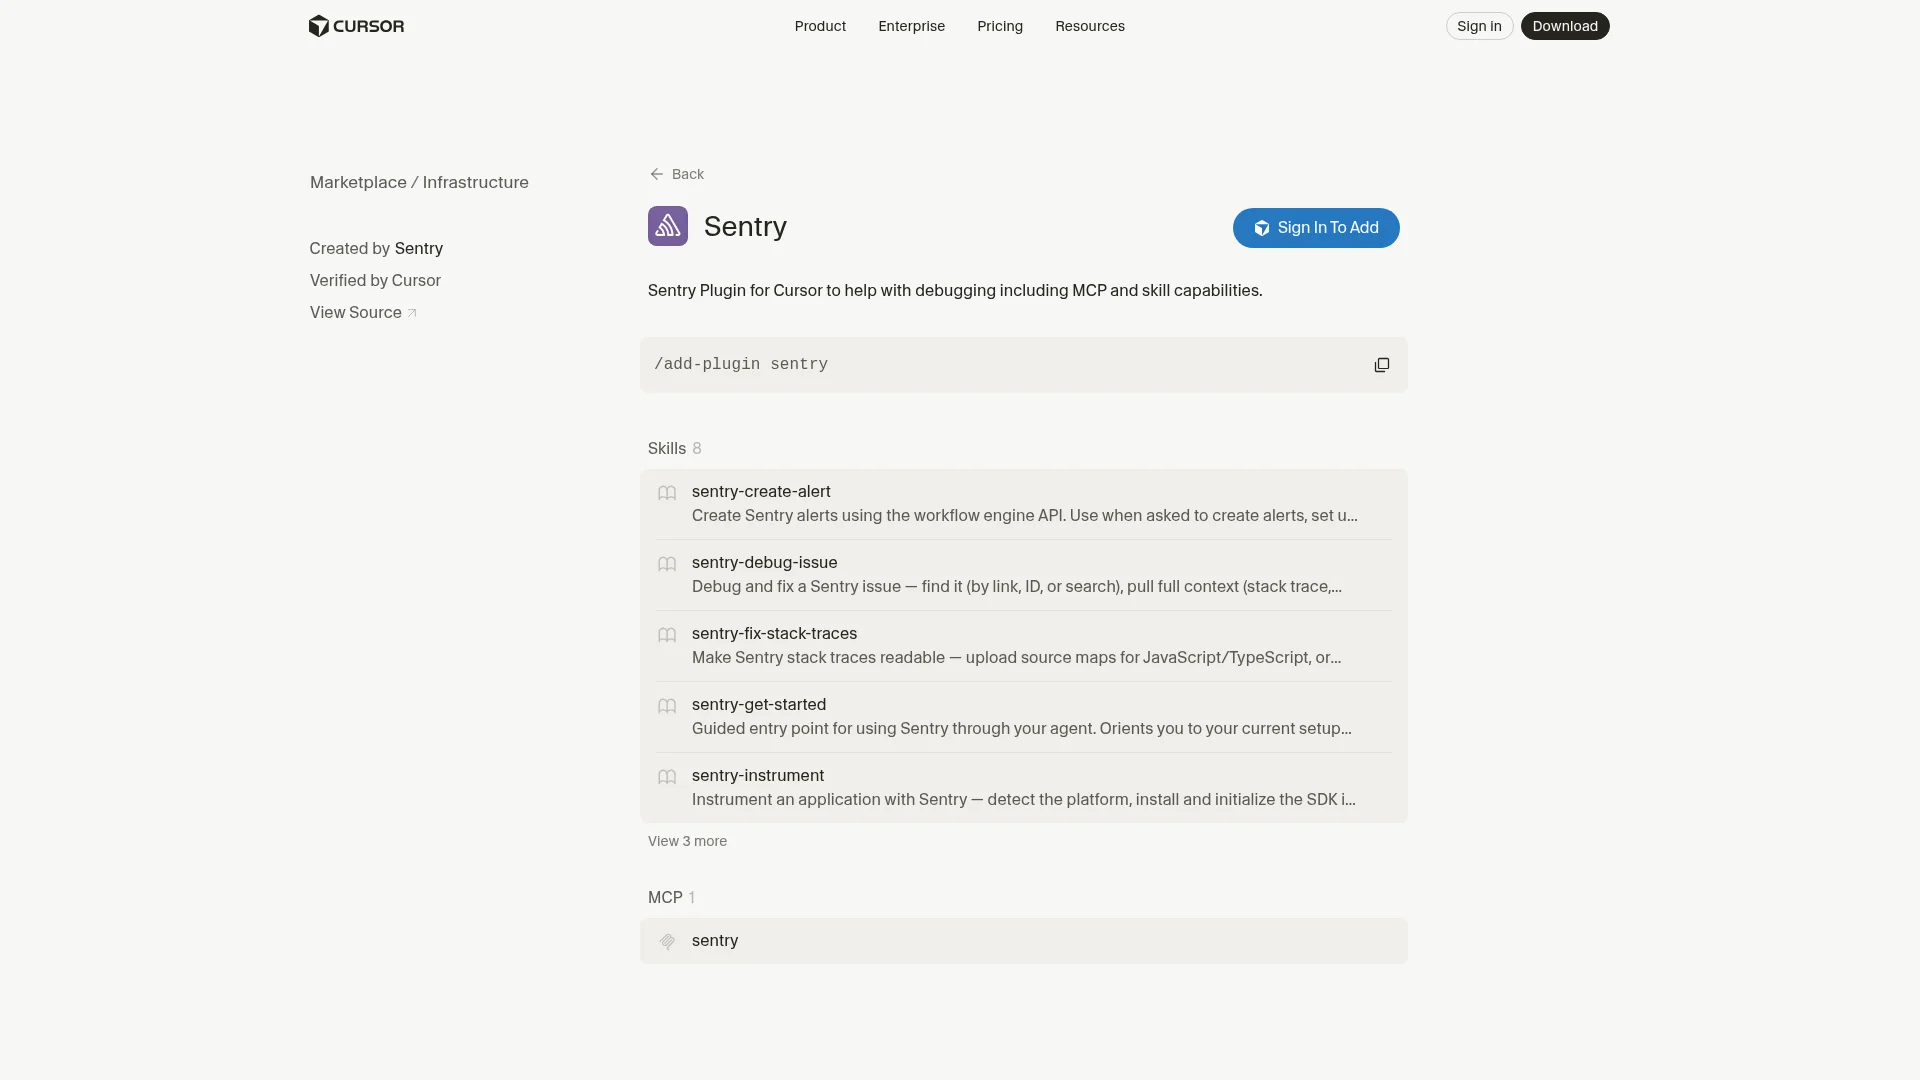
Task: Click the external arrow next to View Source
Action: coord(412,313)
